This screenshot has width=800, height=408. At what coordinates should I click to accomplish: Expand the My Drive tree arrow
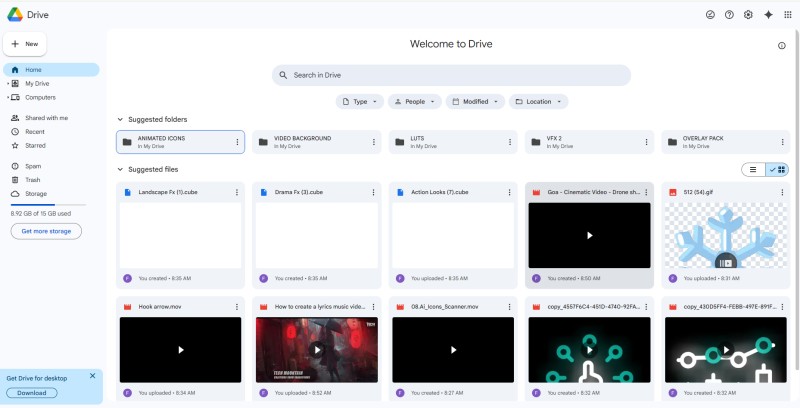(x=8, y=84)
